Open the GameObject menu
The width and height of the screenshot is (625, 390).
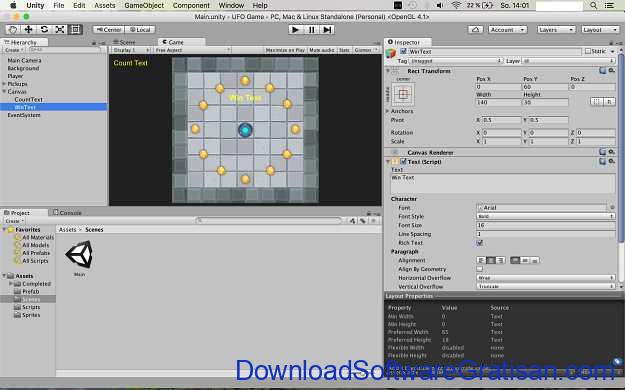[x=144, y=5]
